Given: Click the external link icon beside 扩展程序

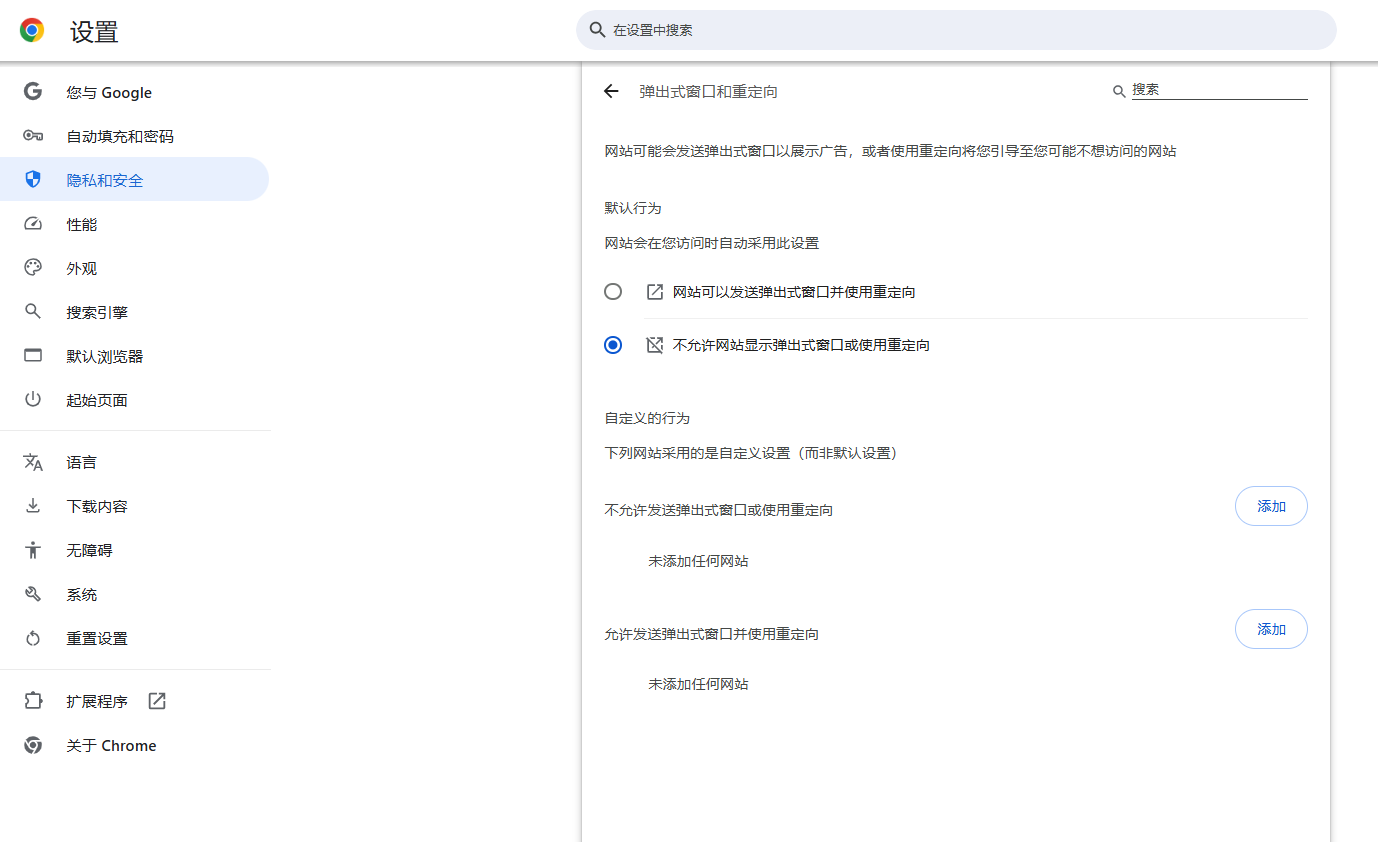Looking at the screenshot, I should (x=157, y=701).
